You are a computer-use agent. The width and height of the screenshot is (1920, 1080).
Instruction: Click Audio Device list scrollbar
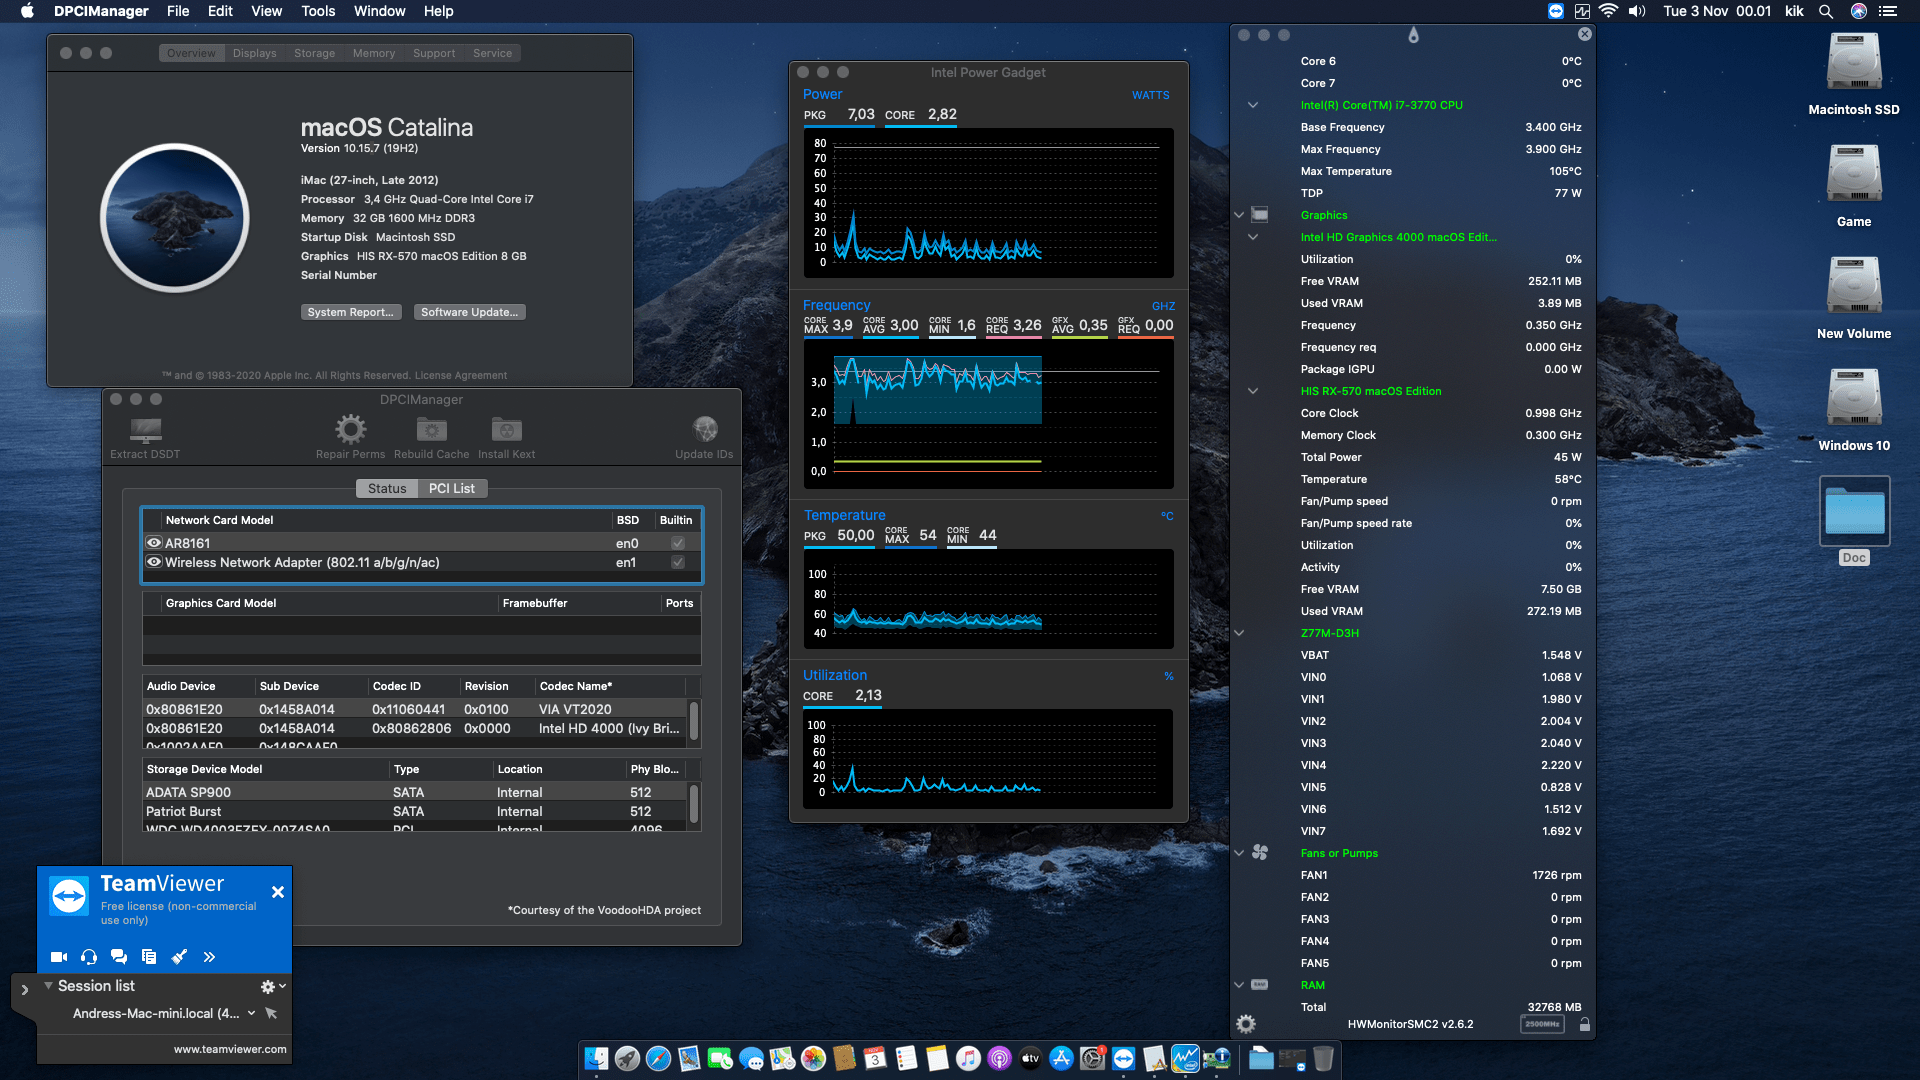click(x=694, y=720)
